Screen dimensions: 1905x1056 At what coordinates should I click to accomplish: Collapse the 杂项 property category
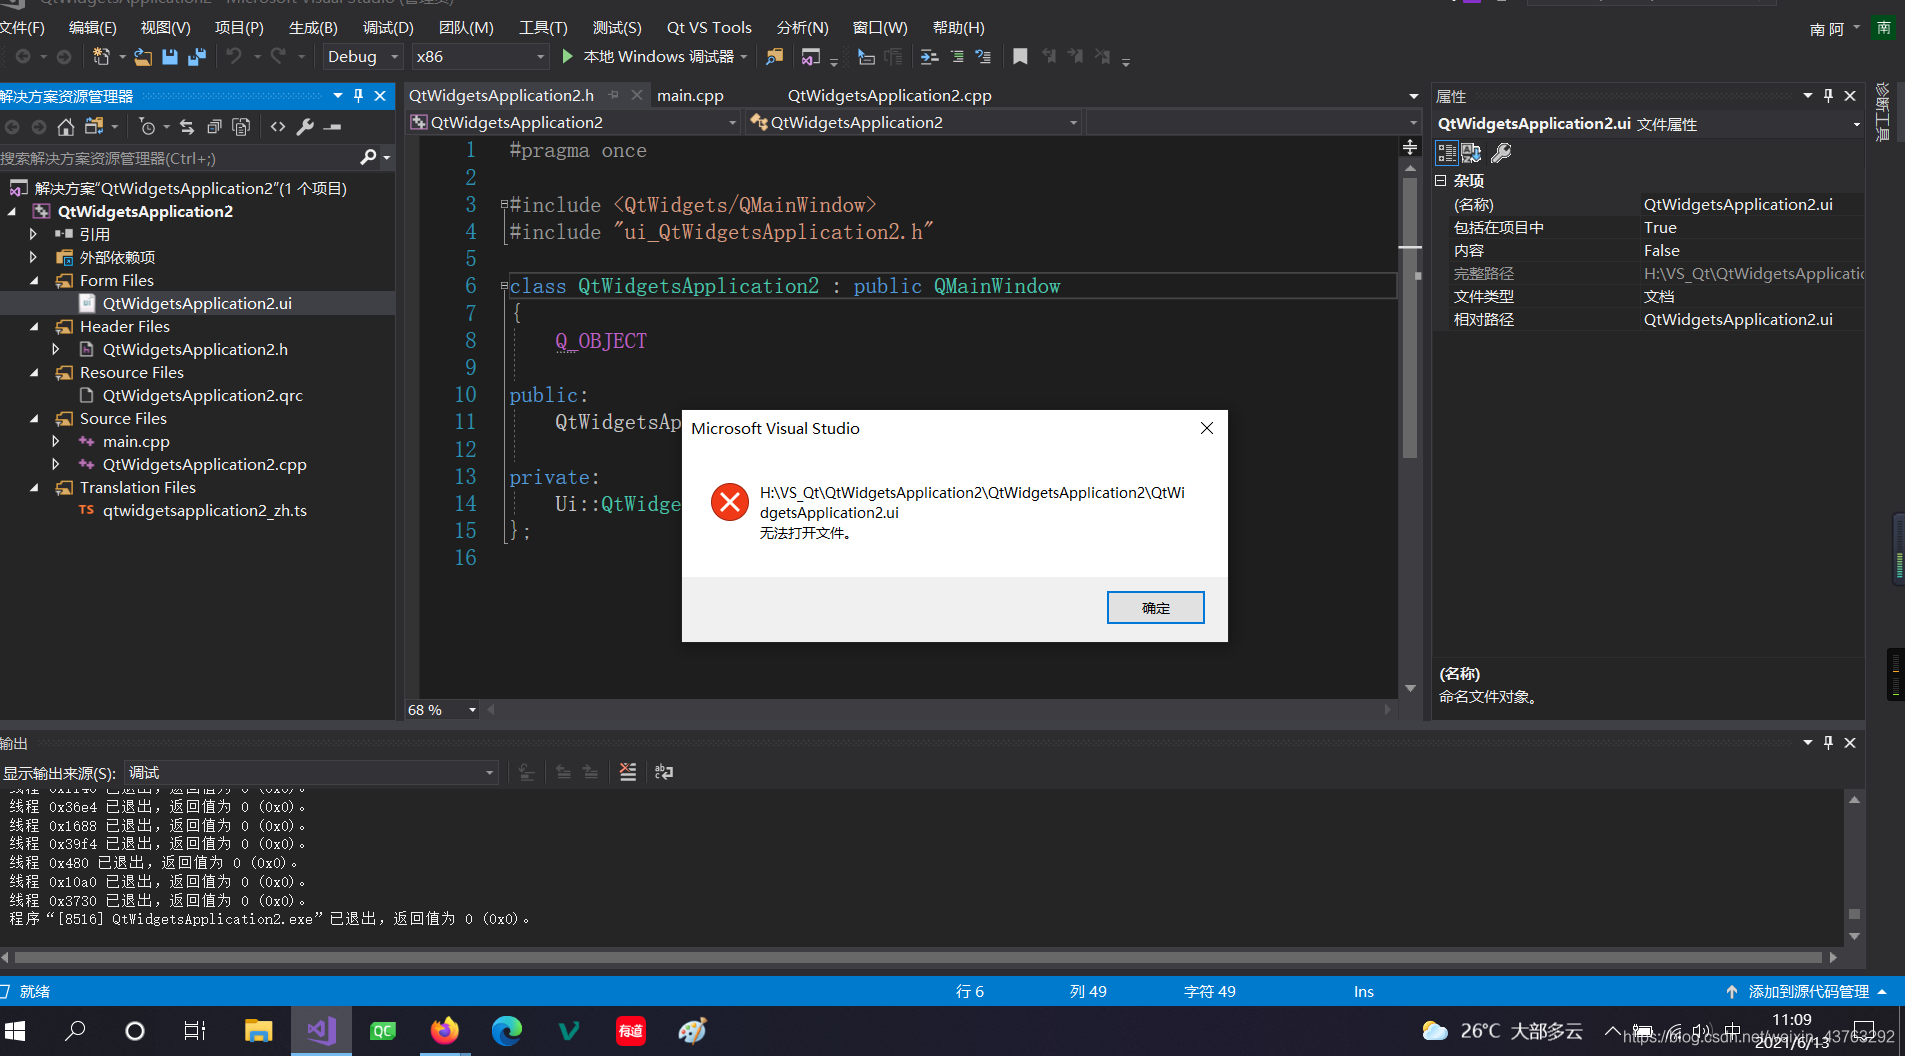pyautogui.click(x=1441, y=181)
